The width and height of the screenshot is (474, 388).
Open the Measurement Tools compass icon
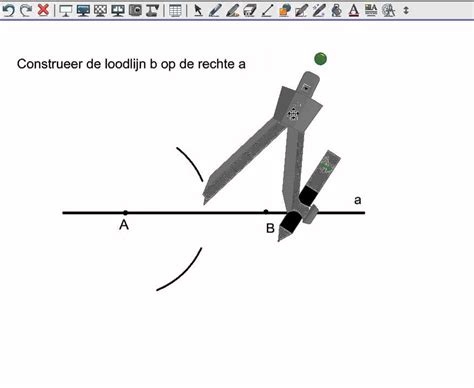tap(388, 11)
